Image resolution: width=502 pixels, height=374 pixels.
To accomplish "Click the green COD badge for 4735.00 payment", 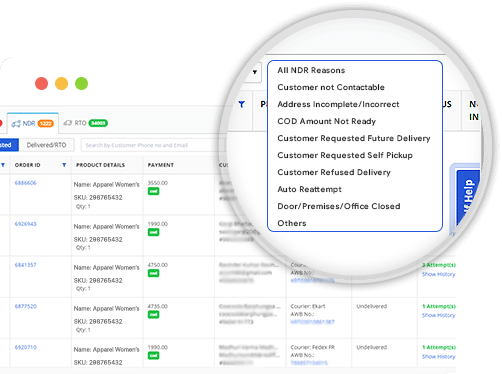I will (x=153, y=314).
